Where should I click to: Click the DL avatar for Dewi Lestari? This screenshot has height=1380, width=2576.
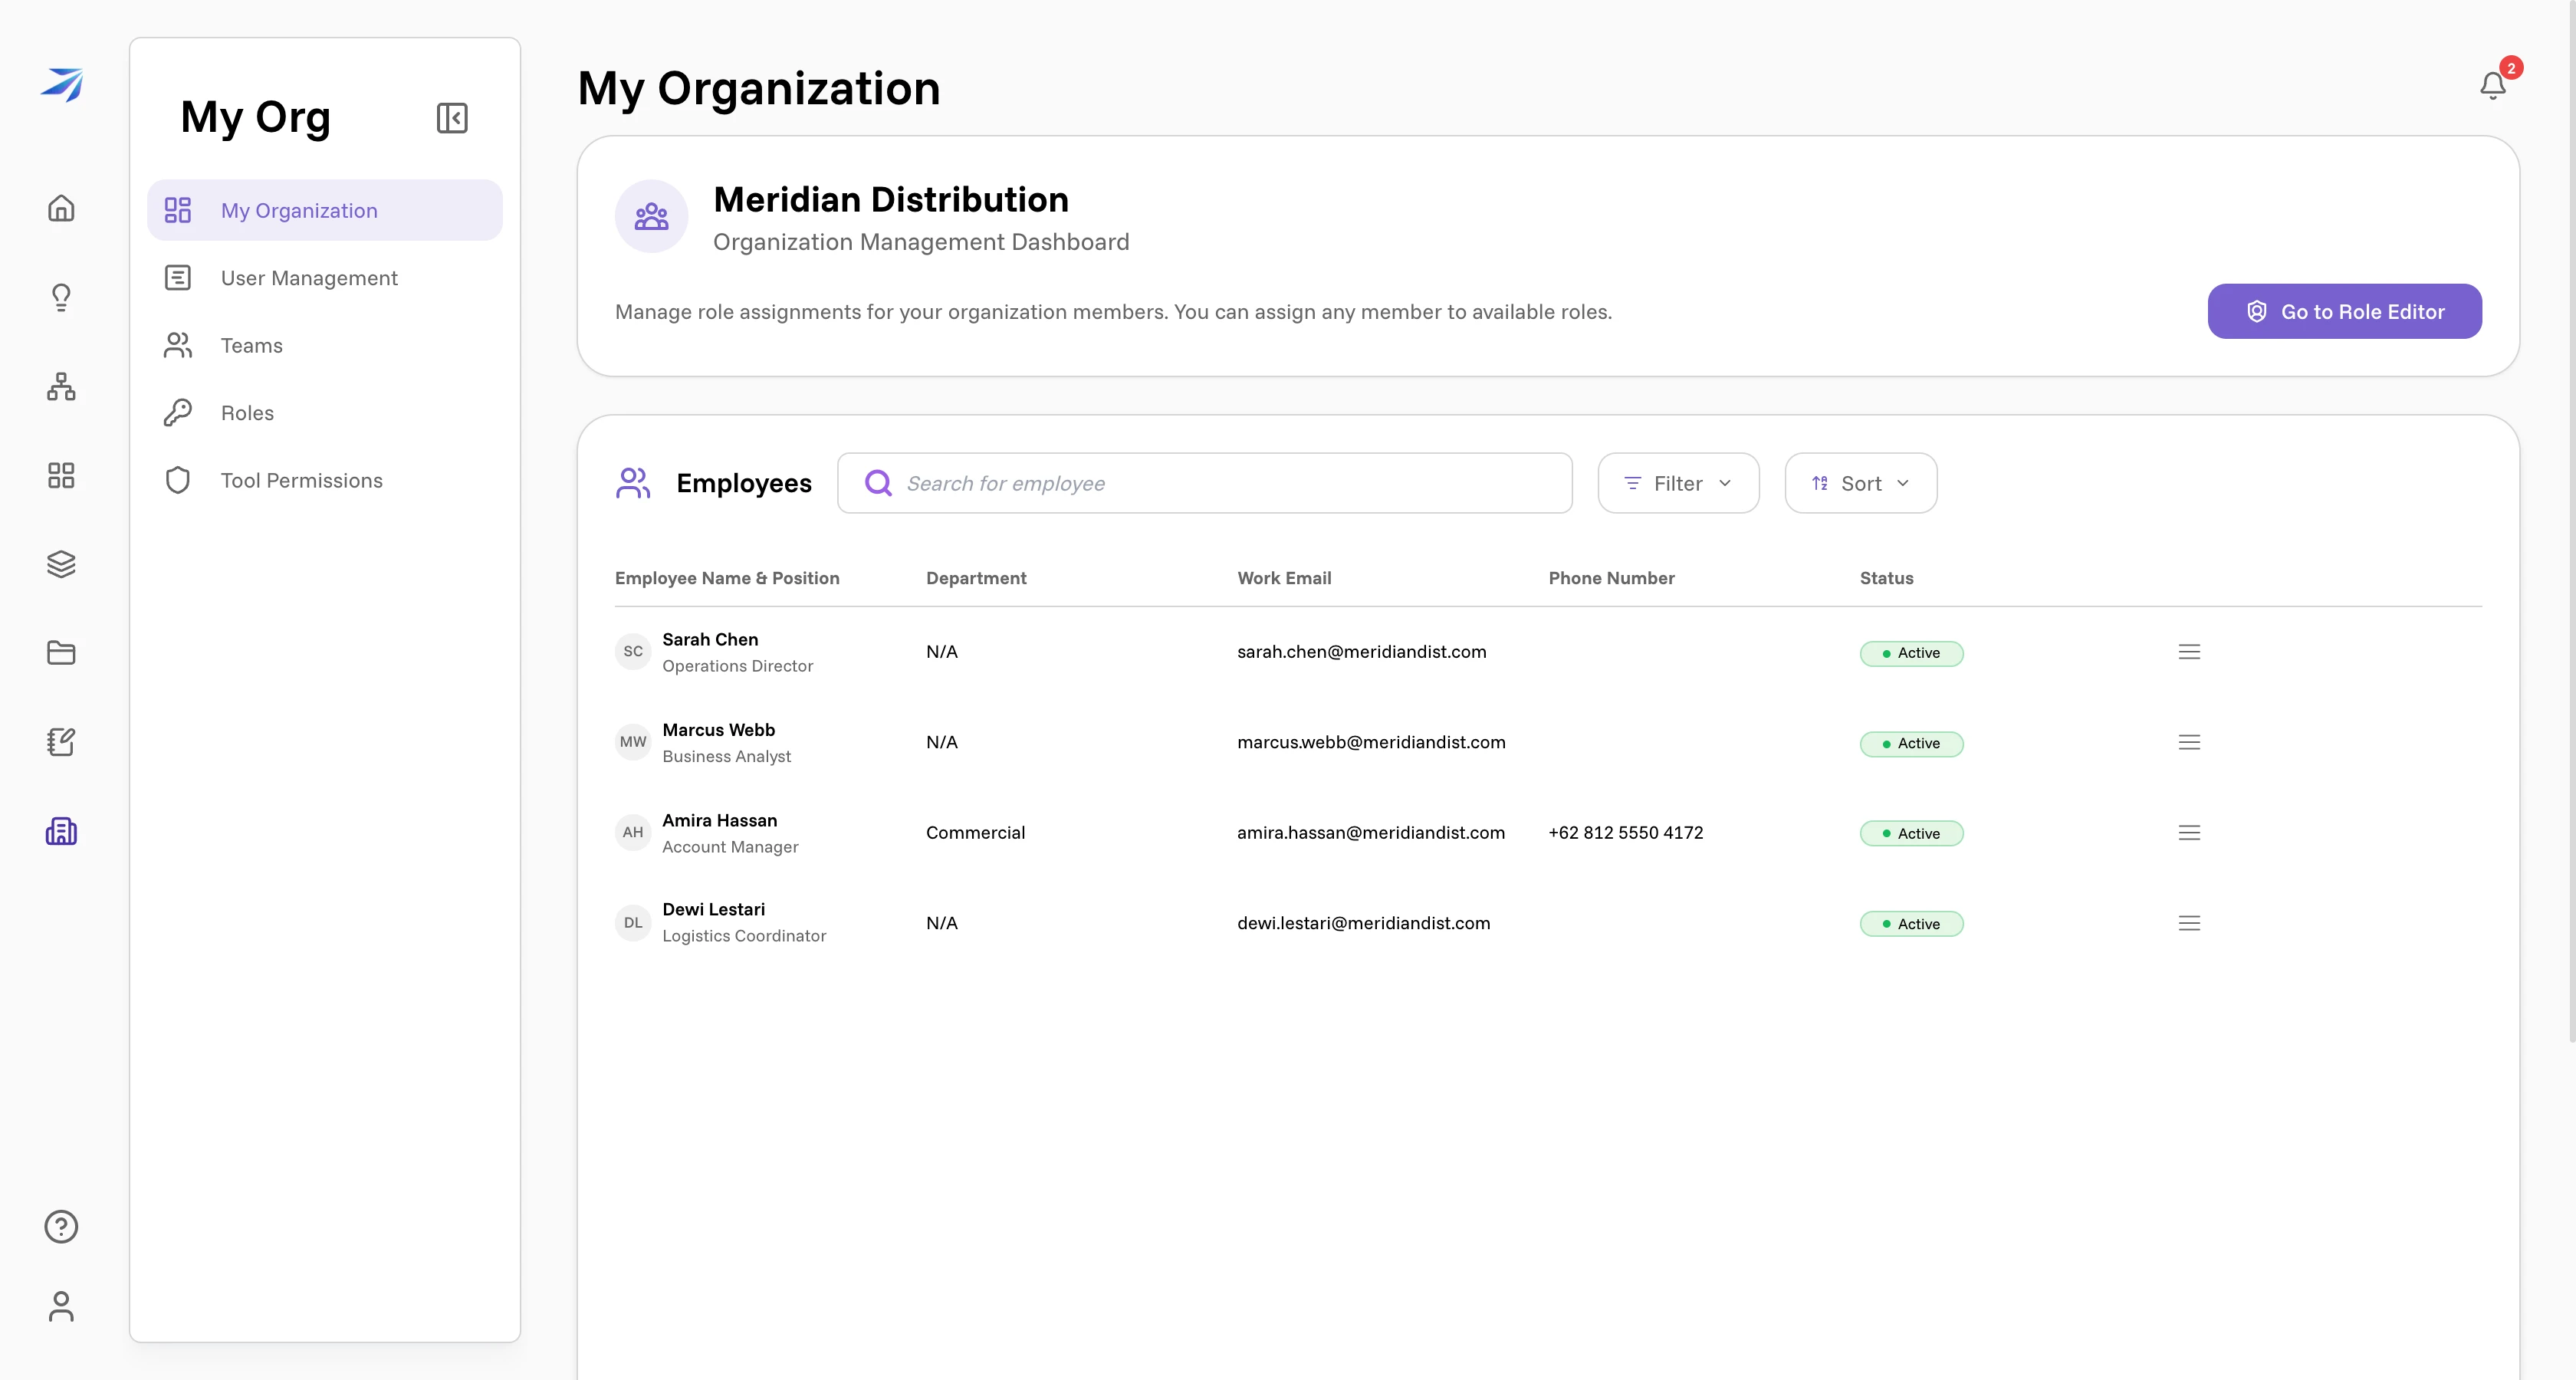(633, 923)
